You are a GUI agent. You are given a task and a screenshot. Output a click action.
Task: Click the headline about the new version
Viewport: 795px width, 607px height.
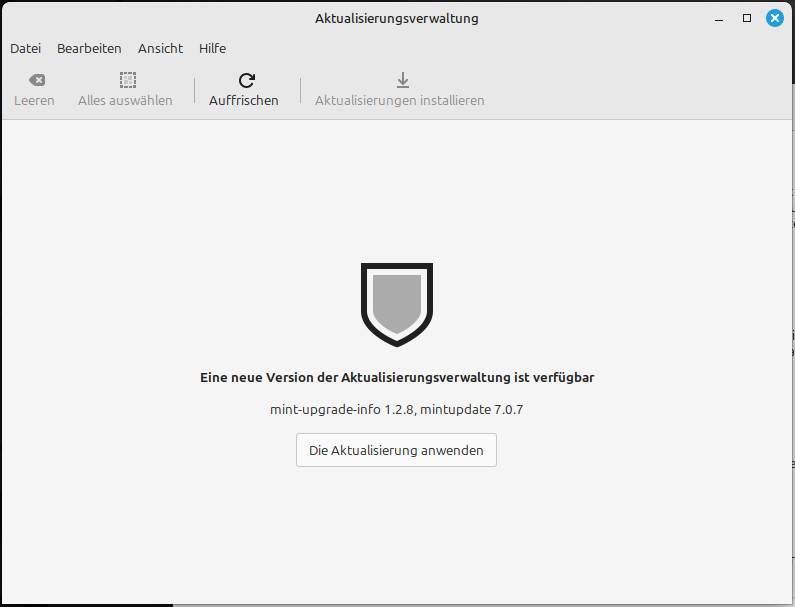pyautogui.click(x=396, y=377)
